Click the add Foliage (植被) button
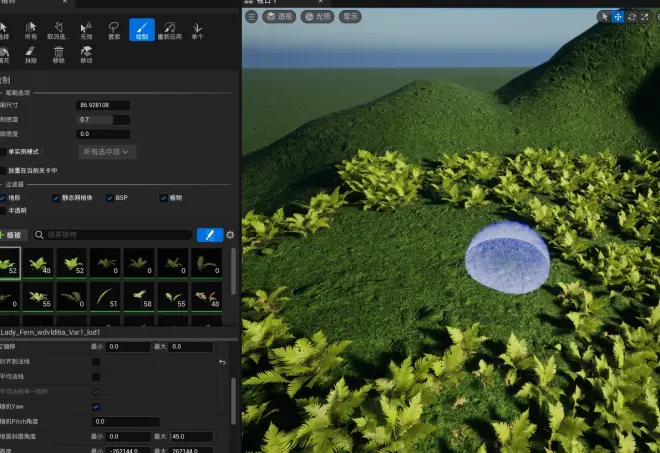Screen dimensions: 660x453 click(14, 235)
